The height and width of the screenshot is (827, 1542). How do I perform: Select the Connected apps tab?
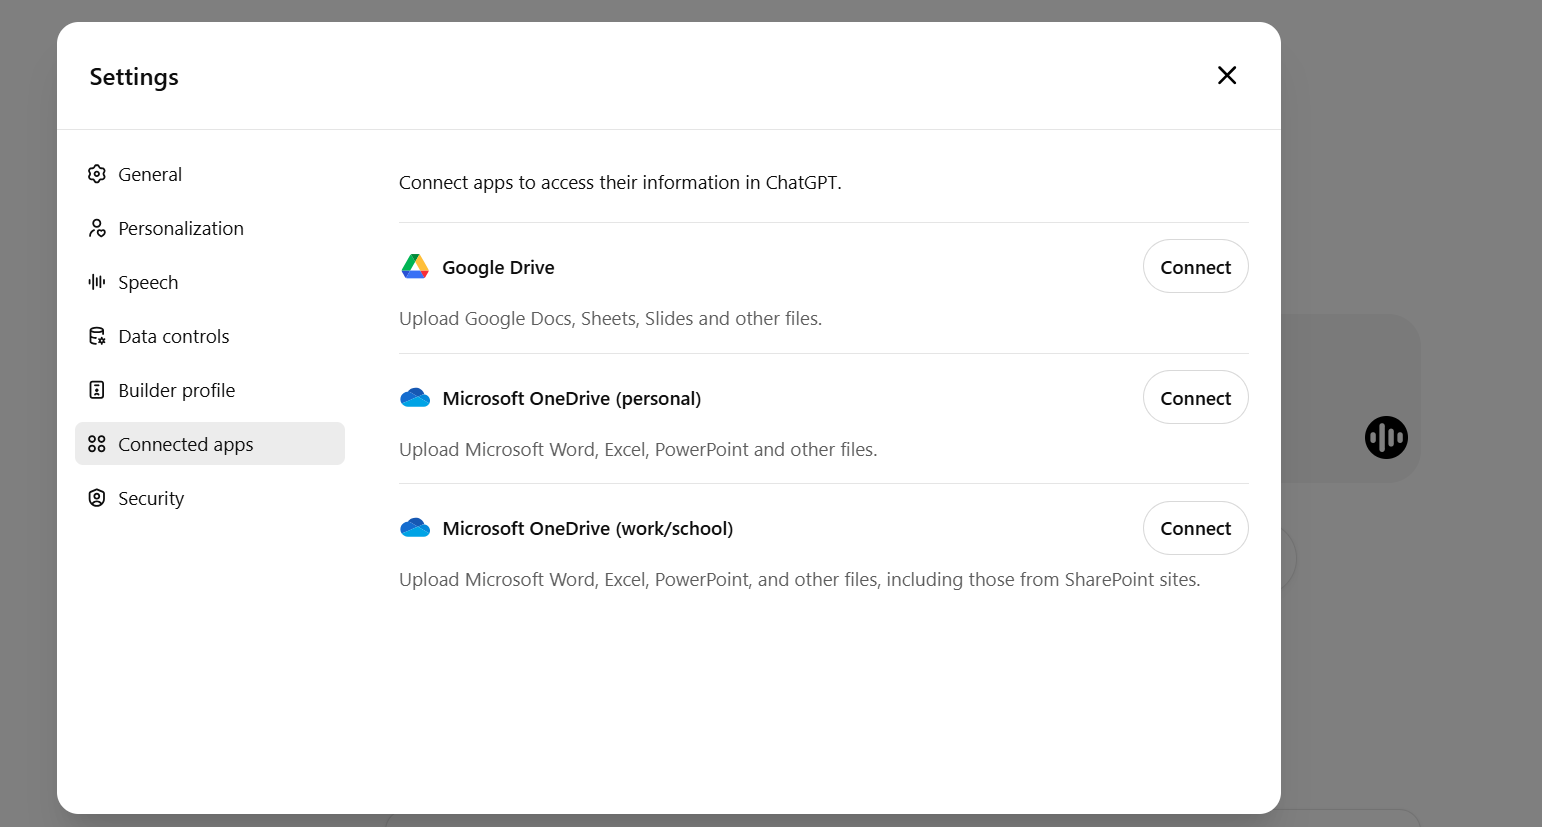(x=210, y=444)
